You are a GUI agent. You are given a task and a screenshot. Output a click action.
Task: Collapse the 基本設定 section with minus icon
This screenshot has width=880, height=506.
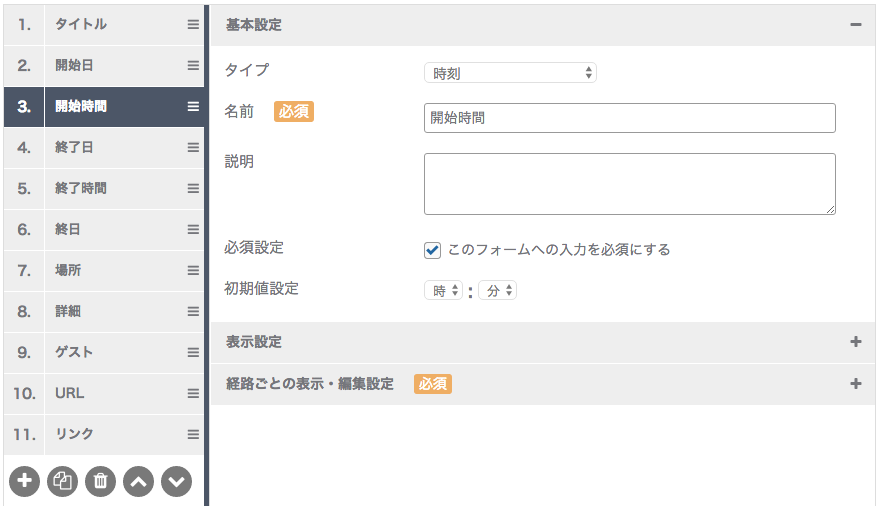tap(855, 25)
